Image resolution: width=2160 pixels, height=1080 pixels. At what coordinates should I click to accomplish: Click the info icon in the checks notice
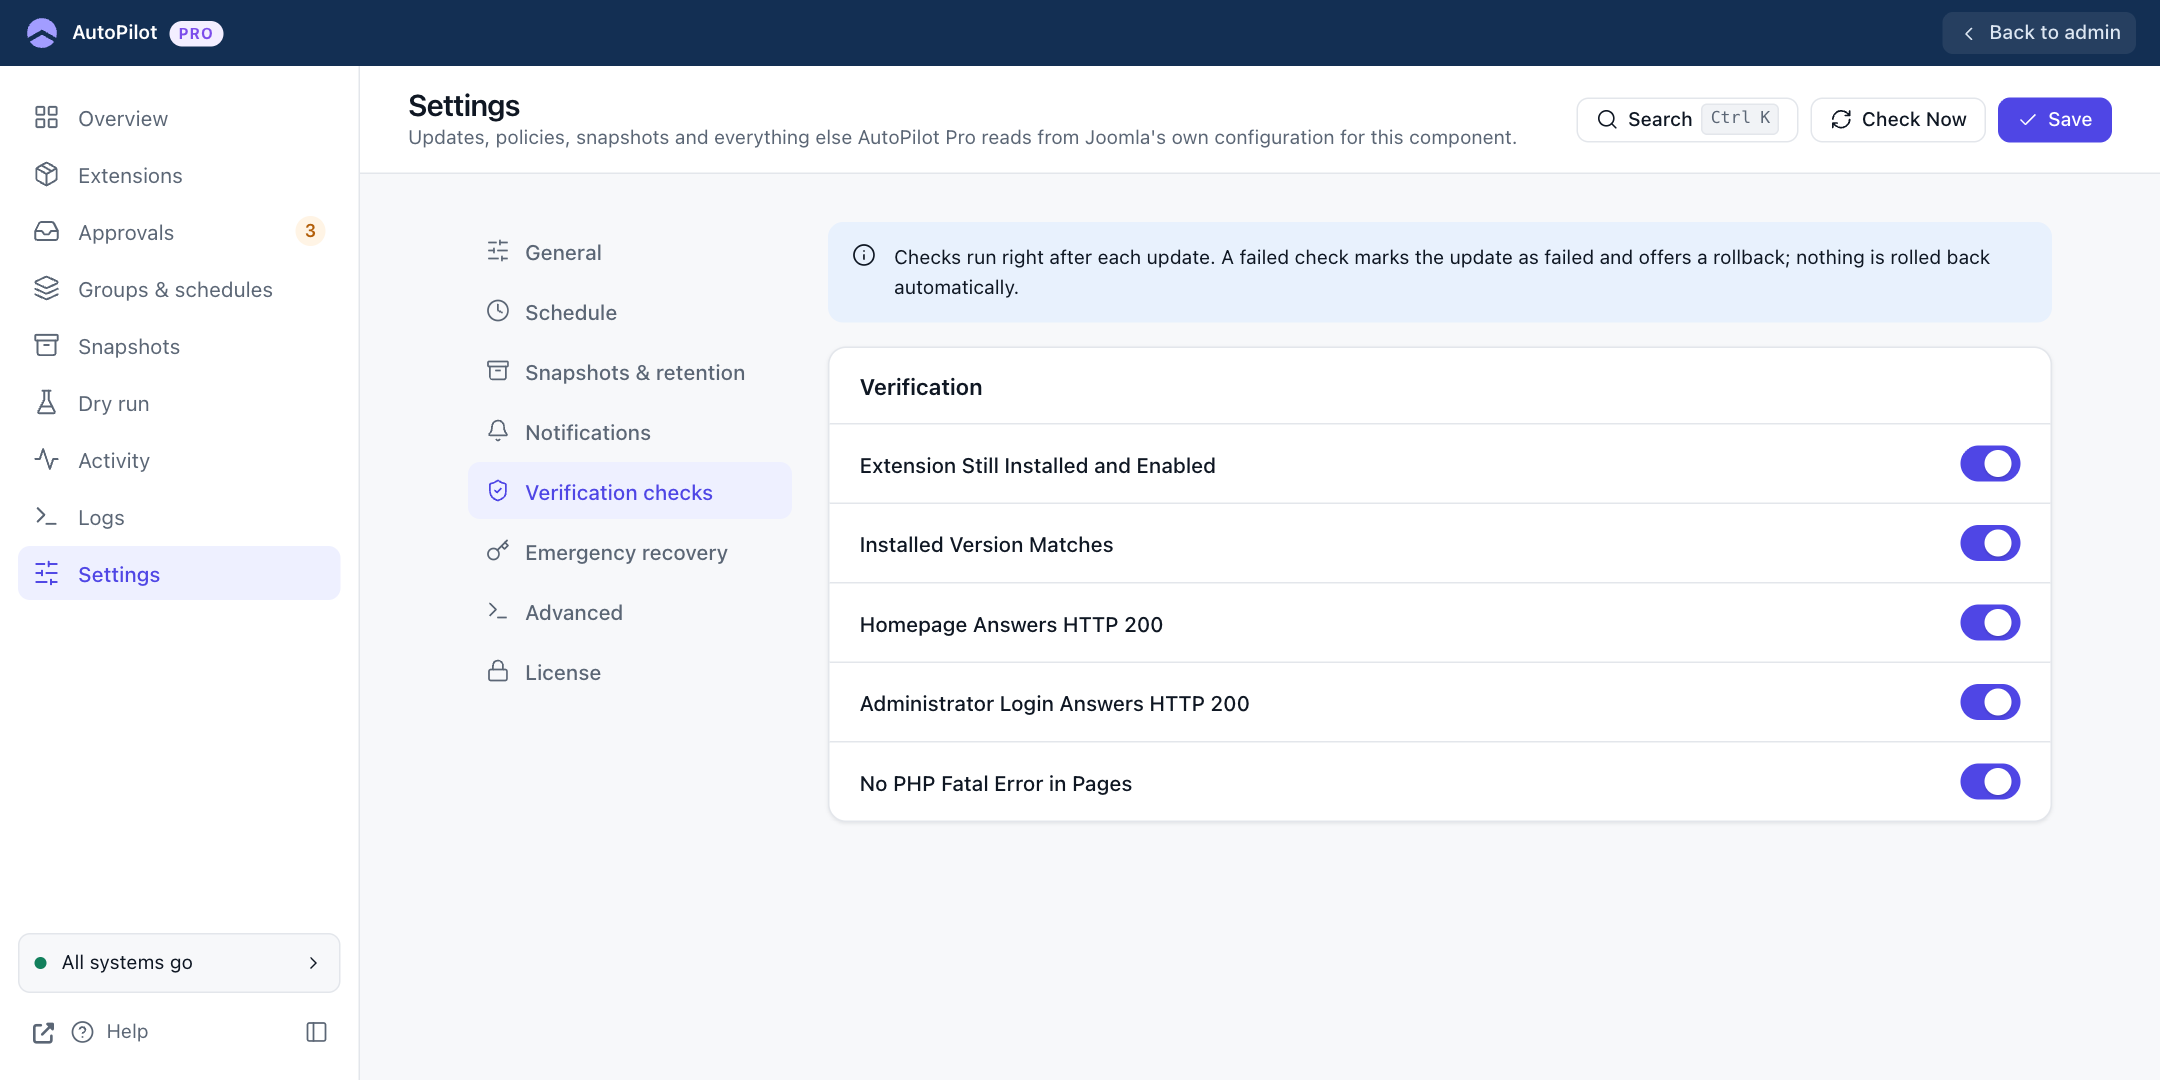(864, 256)
